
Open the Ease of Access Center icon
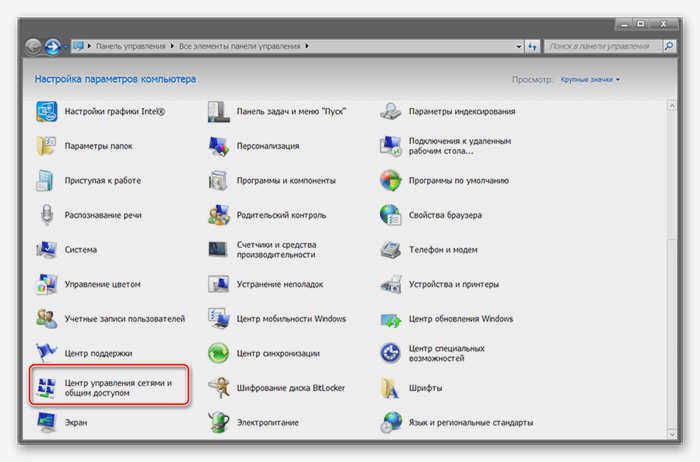click(x=391, y=353)
